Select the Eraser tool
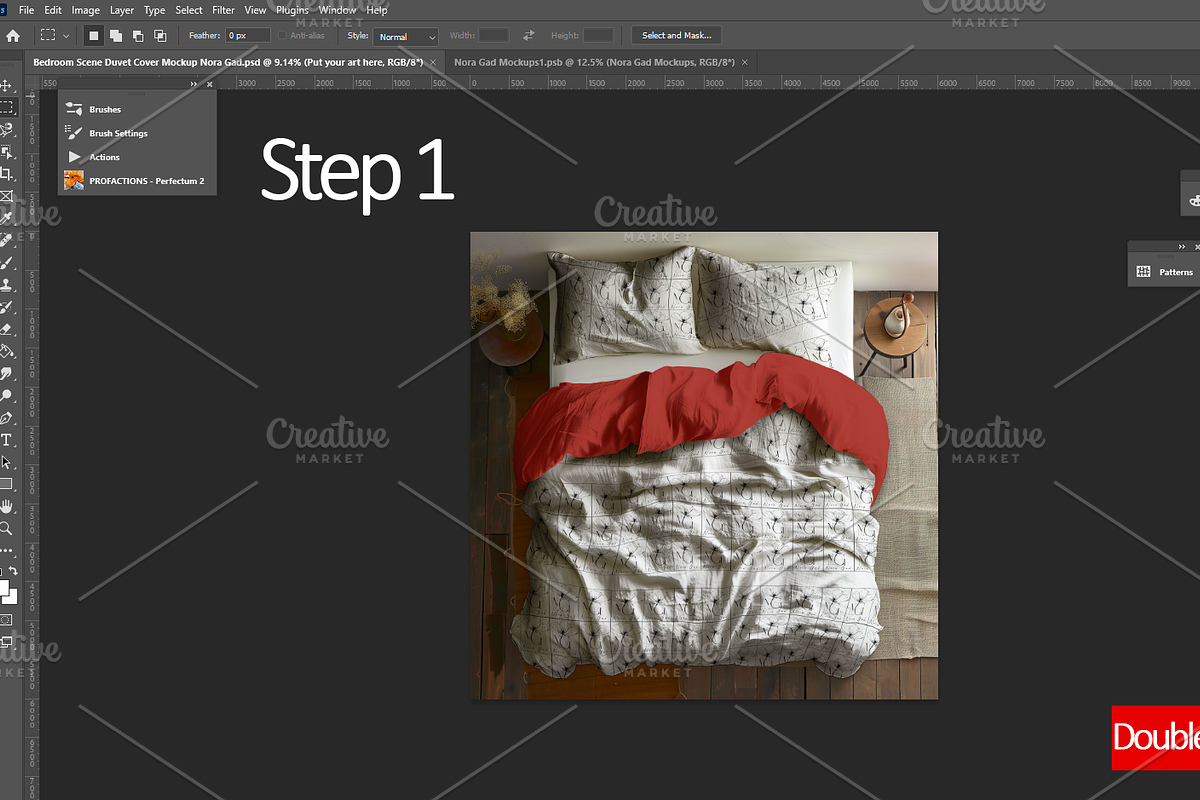This screenshot has width=1200, height=800. click(6, 328)
